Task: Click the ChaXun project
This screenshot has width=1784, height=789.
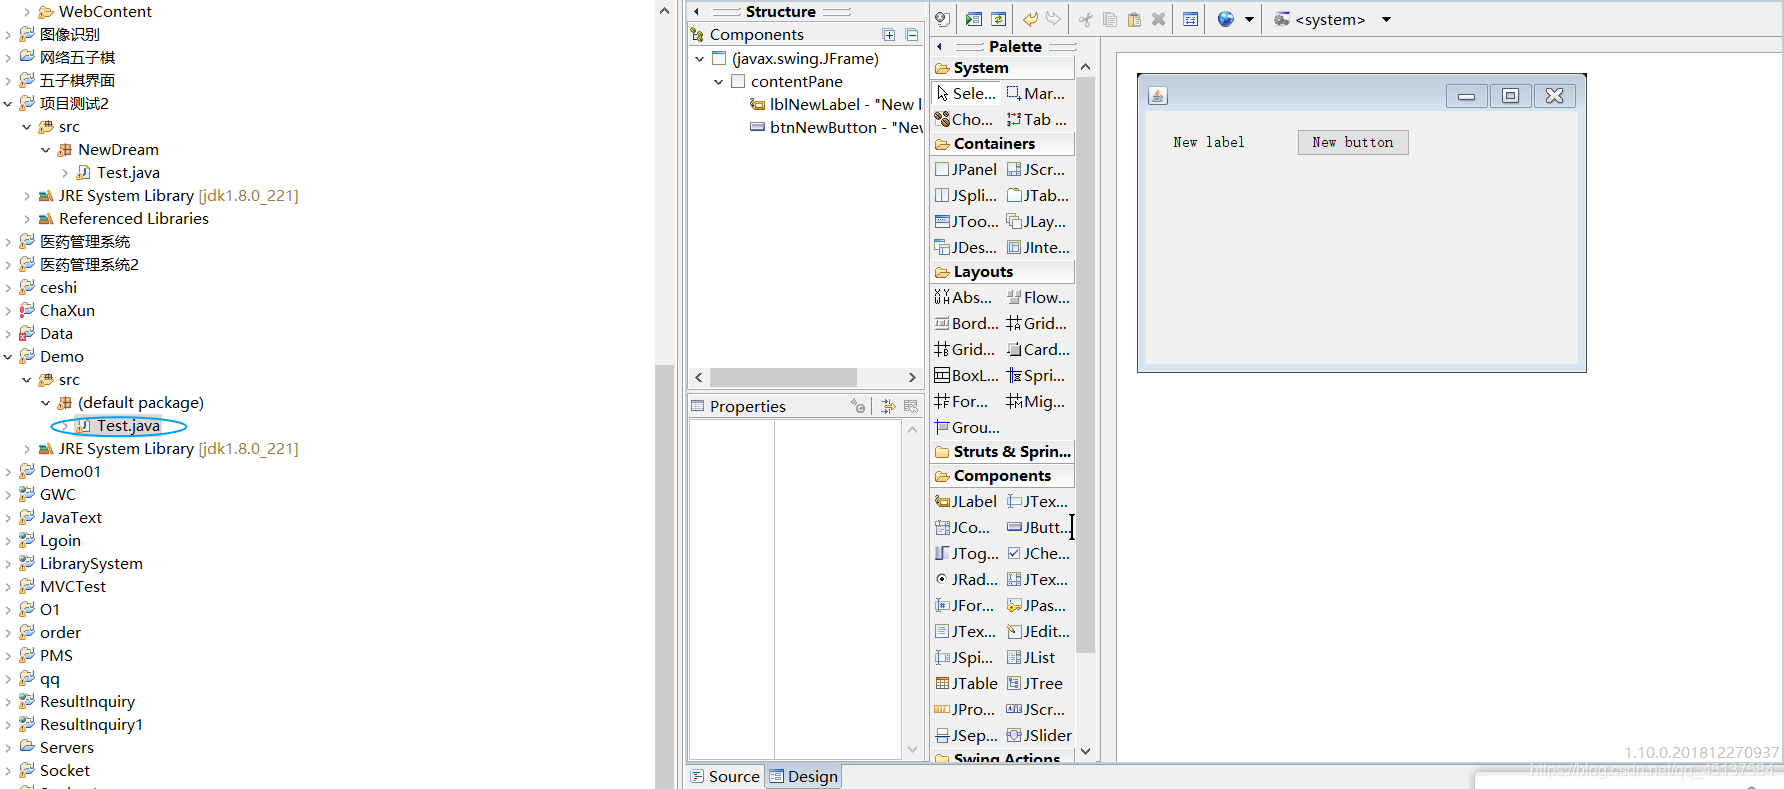Action: tap(67, 311)
